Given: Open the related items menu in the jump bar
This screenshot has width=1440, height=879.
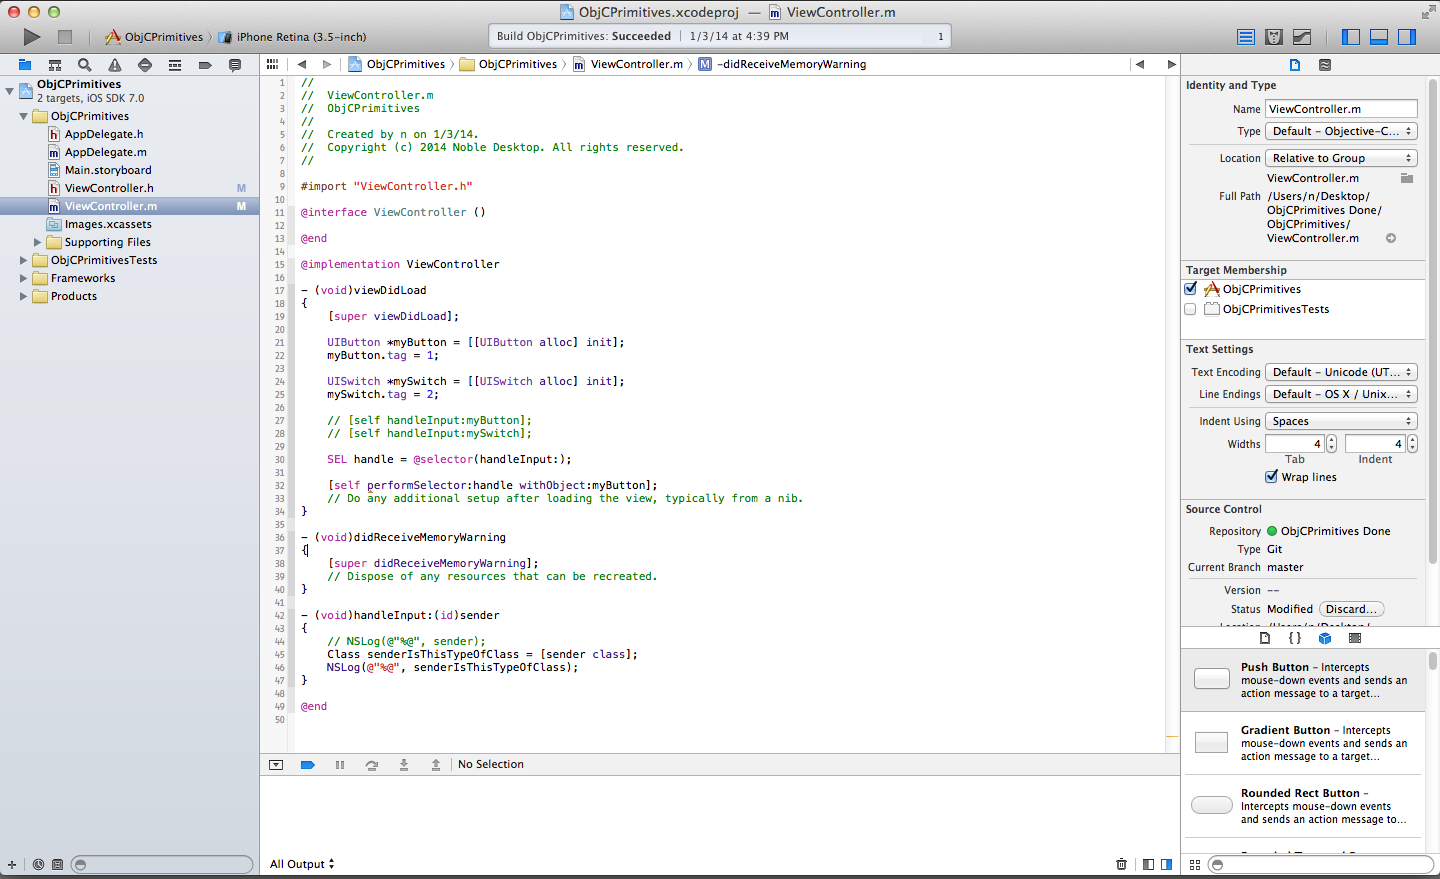Looking at the screenshot, I should [272, 64].
